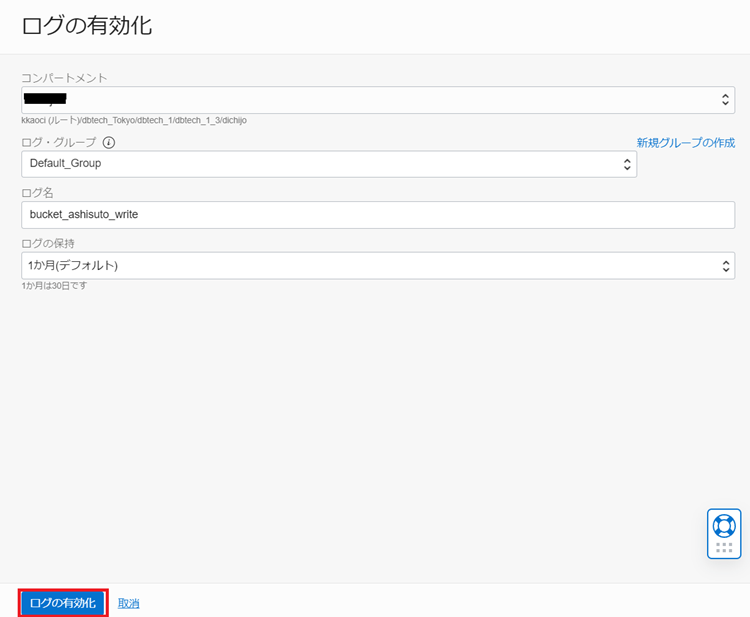Screen dimensions: 750x617
Task: Click the ログ名 field label
Action: [37, 192]
